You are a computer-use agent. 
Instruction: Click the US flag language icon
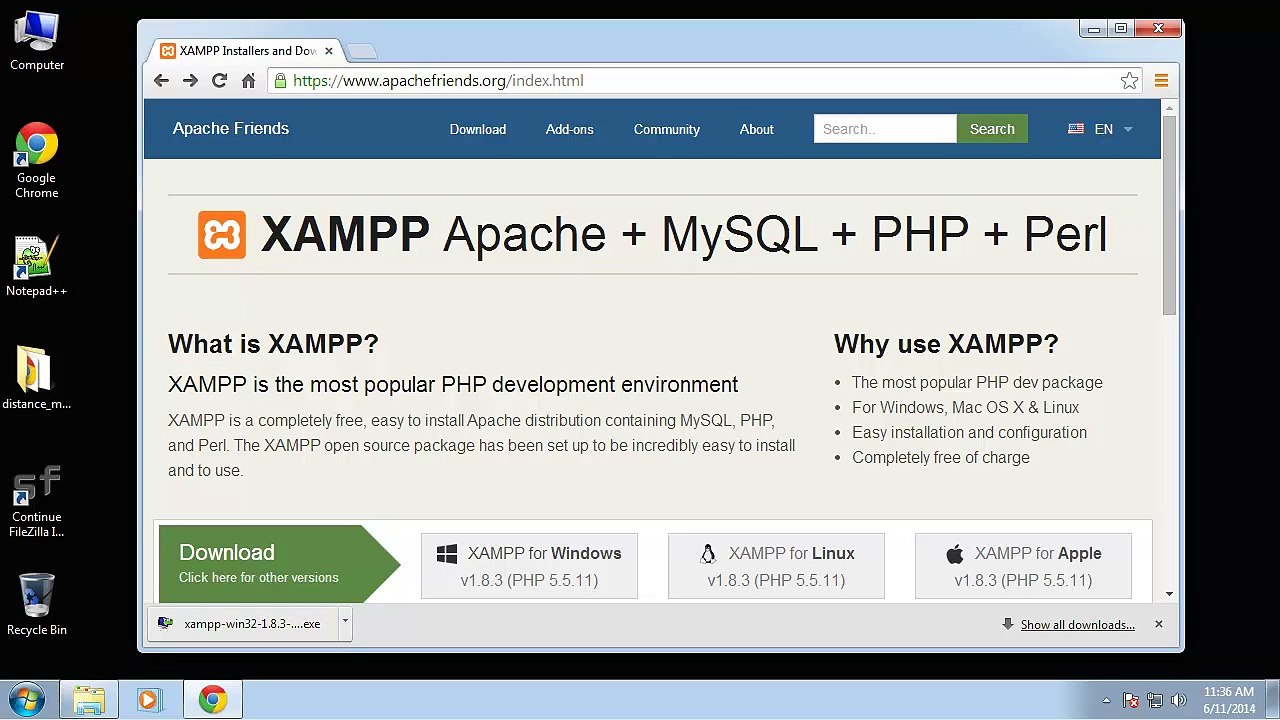pos(1076,129)
